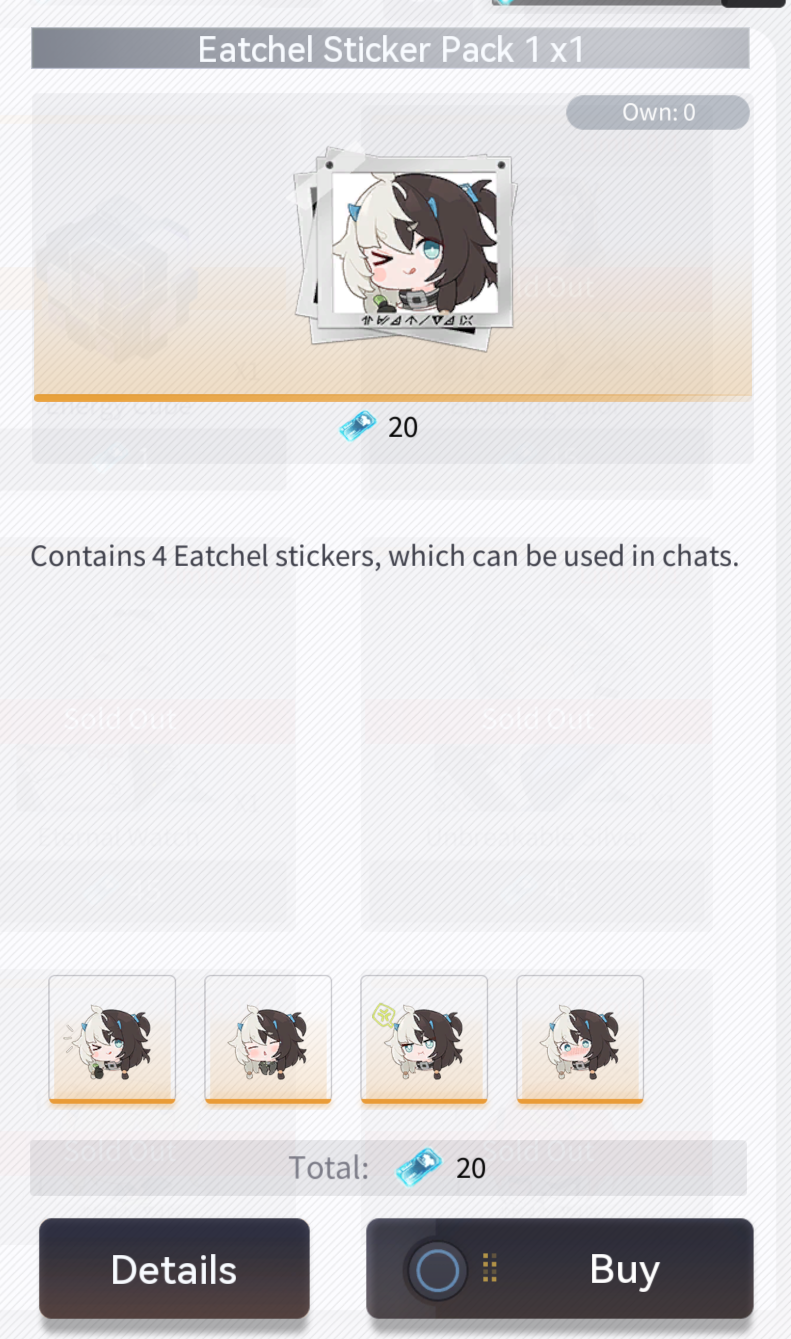The width and height of the screenshot is (791, 1339).
Task: Click the rune caption under the sticker portrait
Action: point(417,320)
